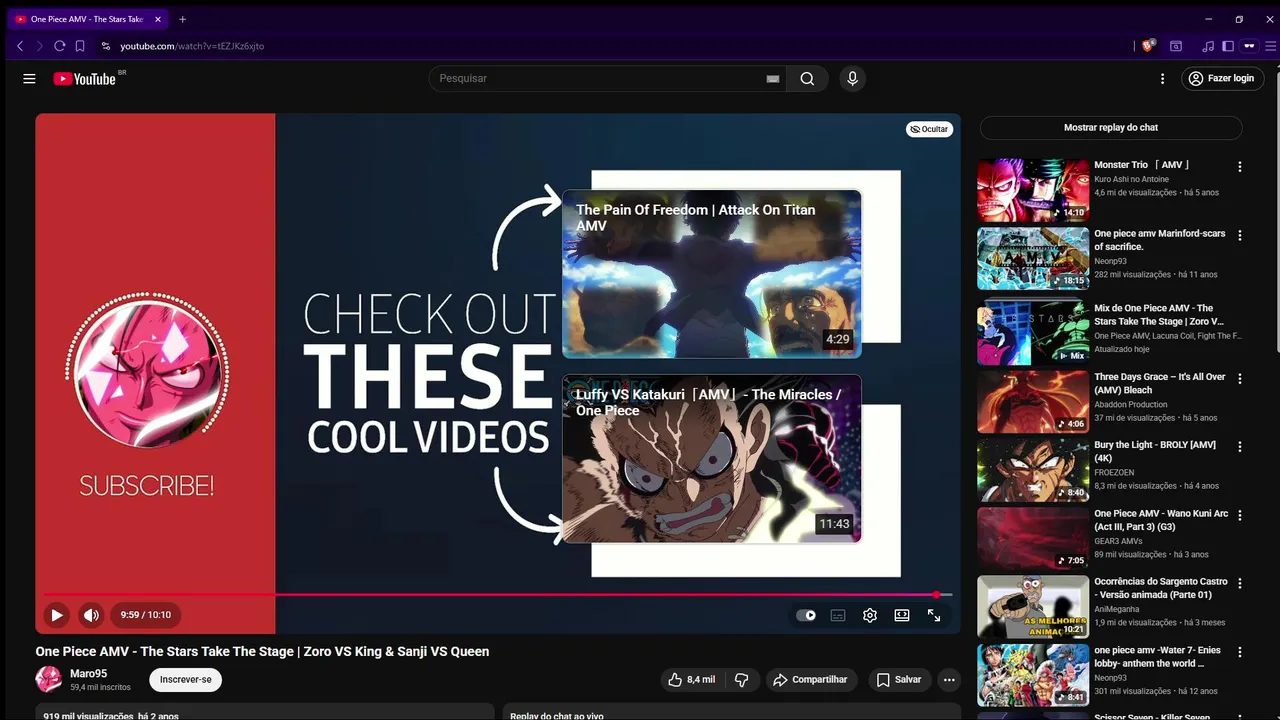Image resolution: width=1280 pixels, height=720 pixels.
Task: Click the AniMeganha channel name
Action: point(1117,609)
